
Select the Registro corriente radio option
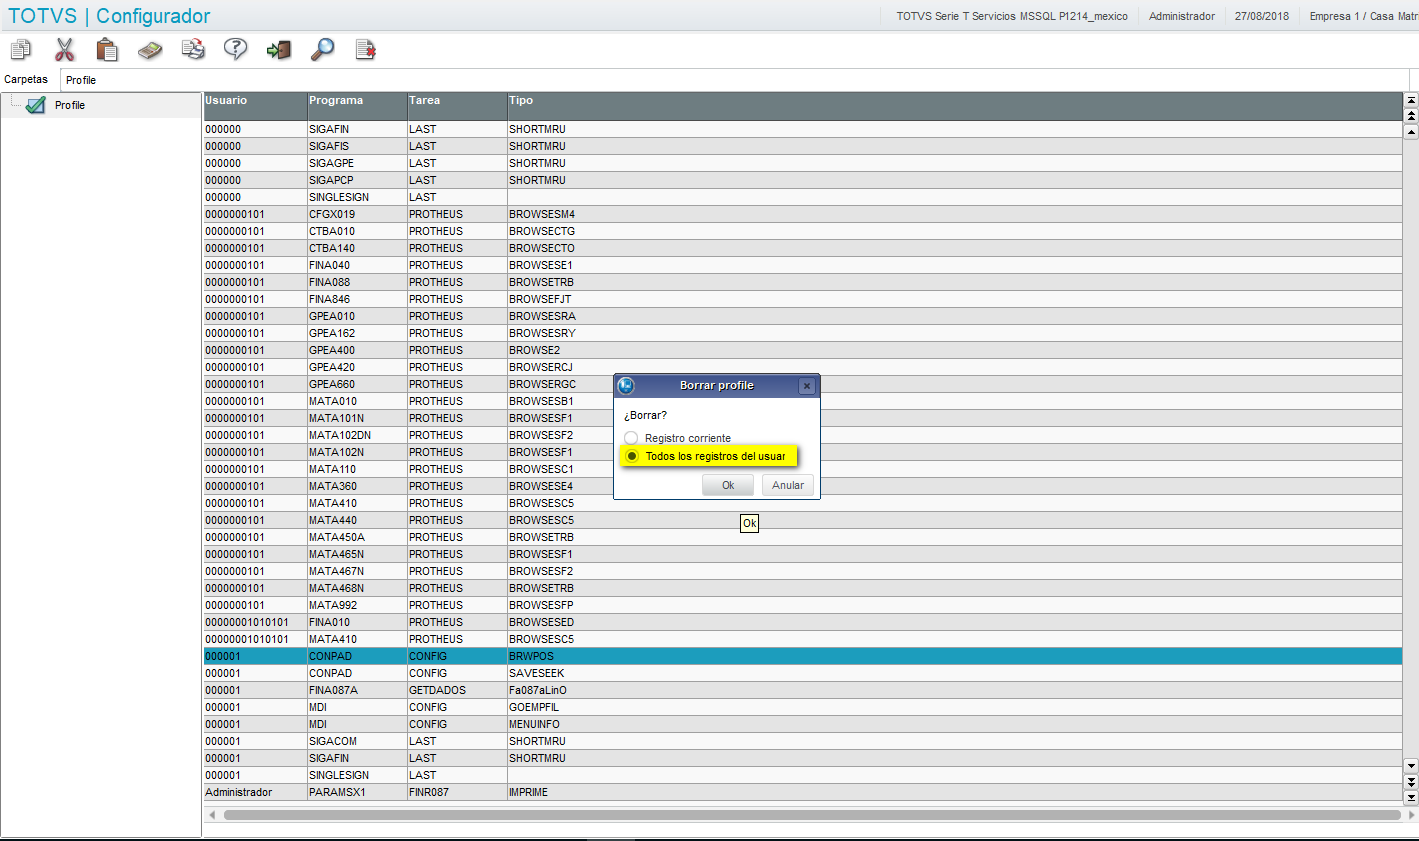click(631, 438)
